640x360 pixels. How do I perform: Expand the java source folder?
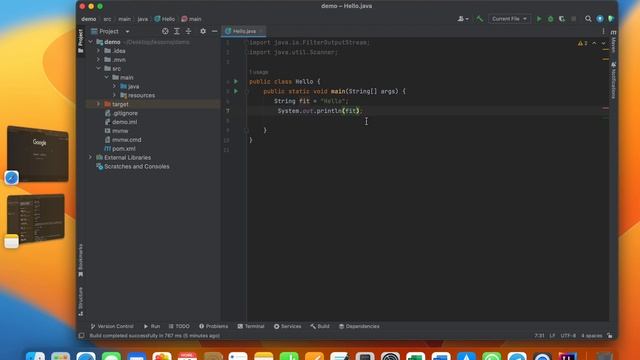point(114,87)
